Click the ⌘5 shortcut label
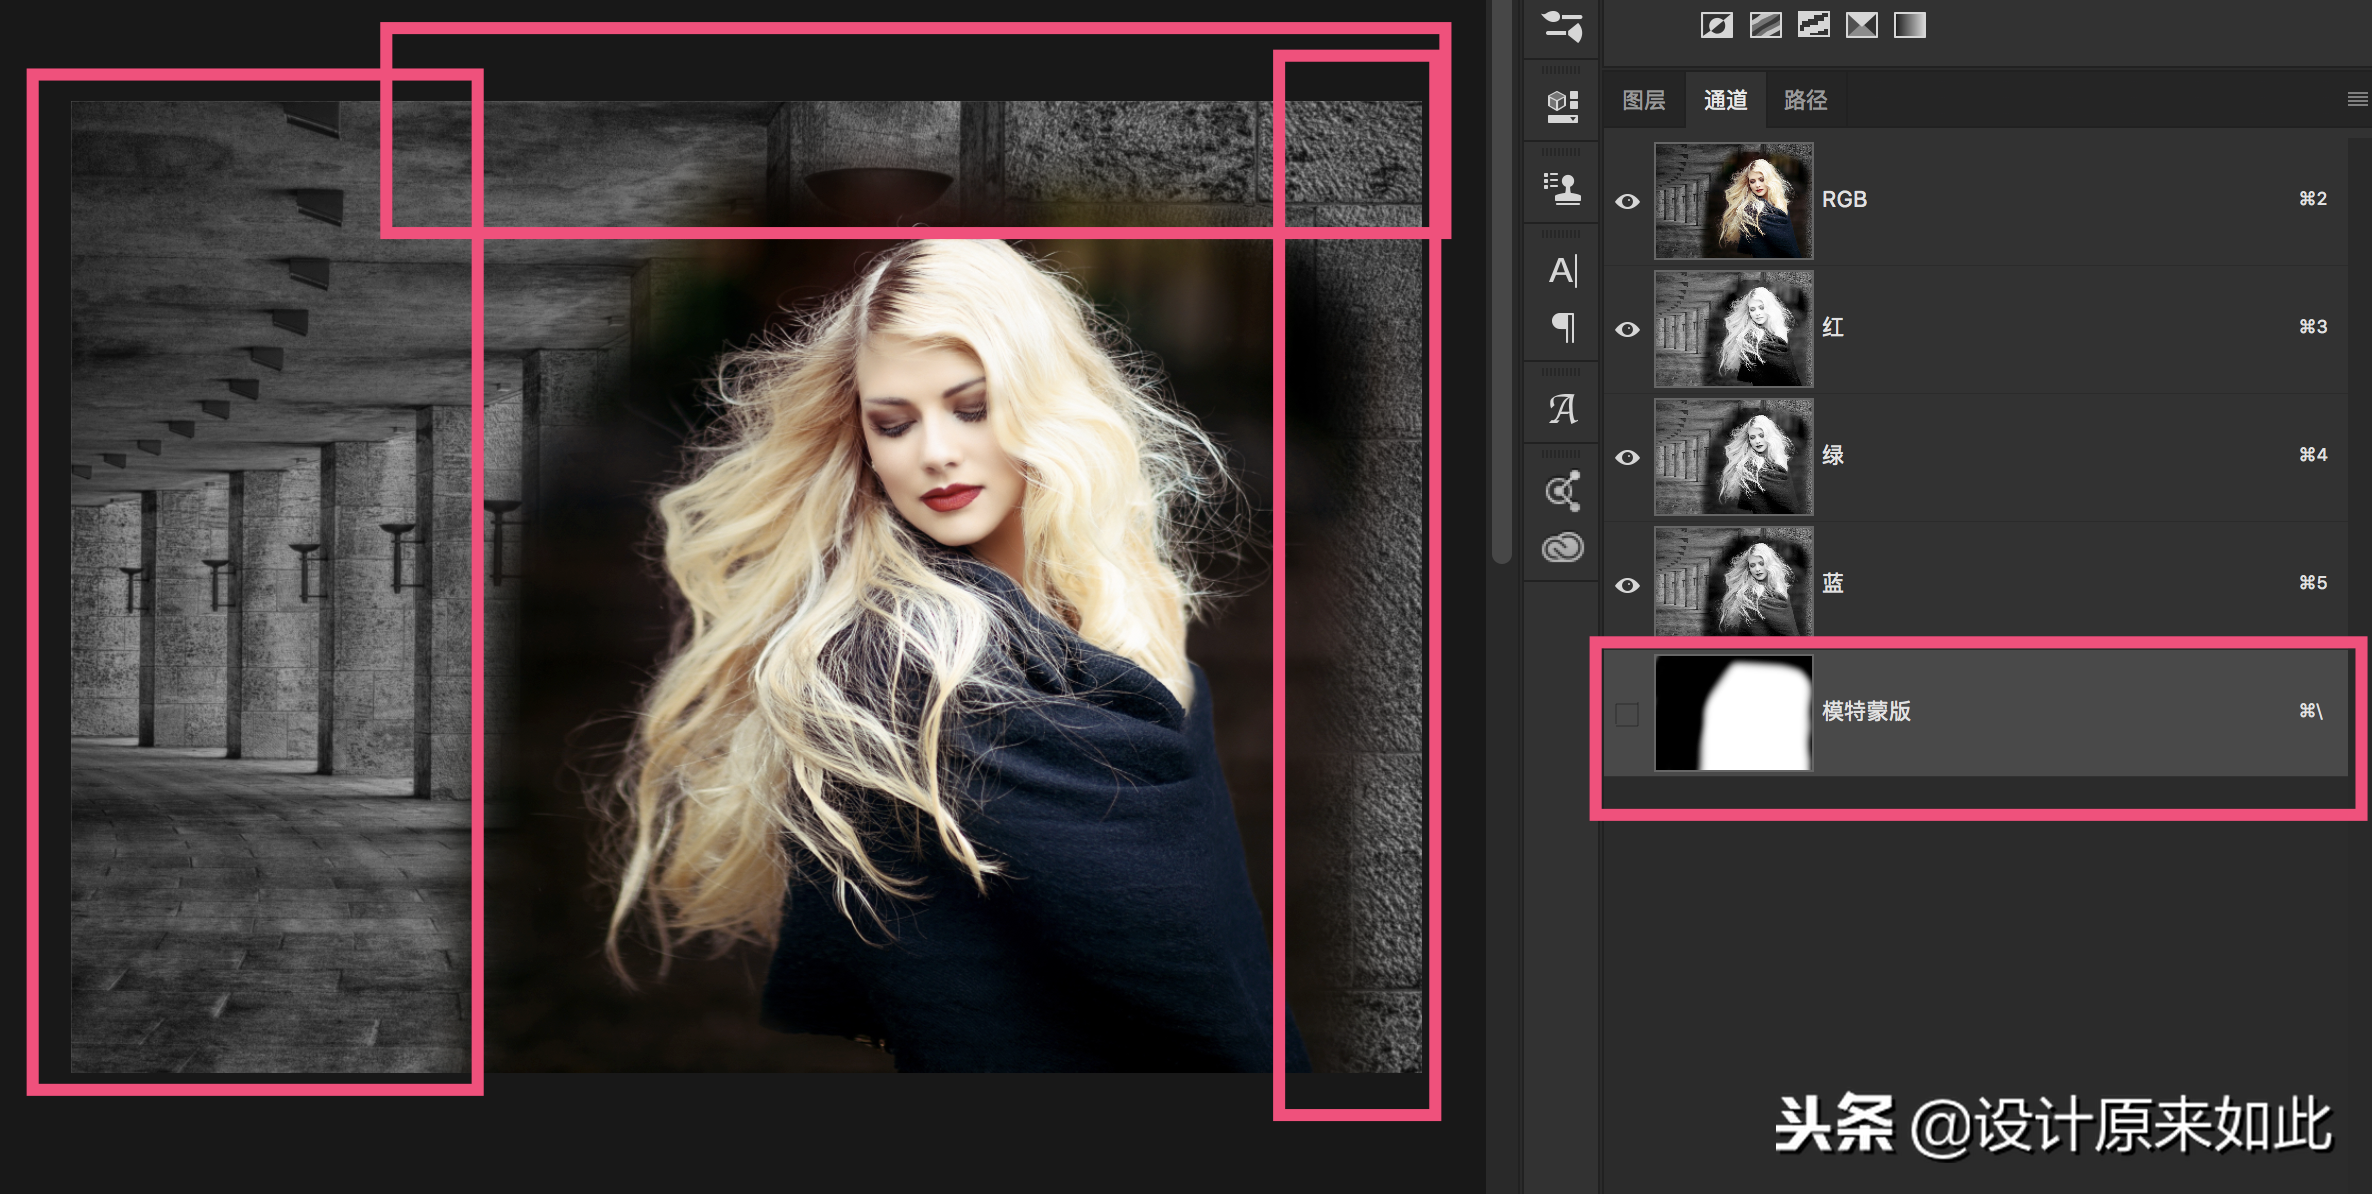Screen dimensions: 2372x1194 coord(2313,582)
